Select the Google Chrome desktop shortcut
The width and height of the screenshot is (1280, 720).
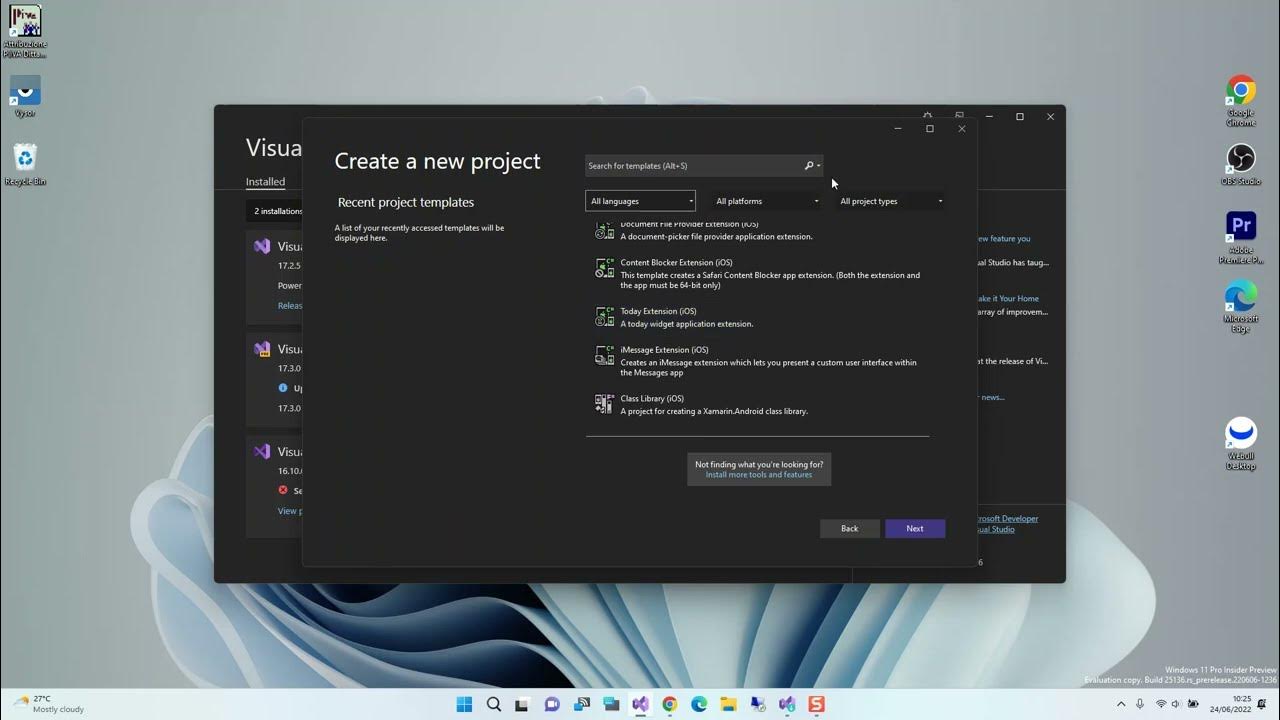tap(1241, 101)
